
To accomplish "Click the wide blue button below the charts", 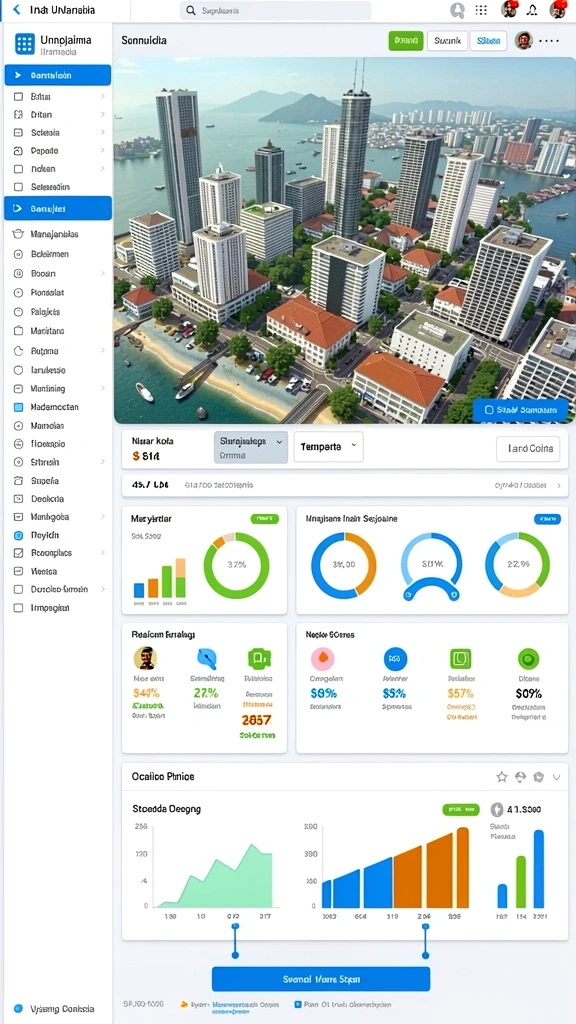I will [321, 980].
